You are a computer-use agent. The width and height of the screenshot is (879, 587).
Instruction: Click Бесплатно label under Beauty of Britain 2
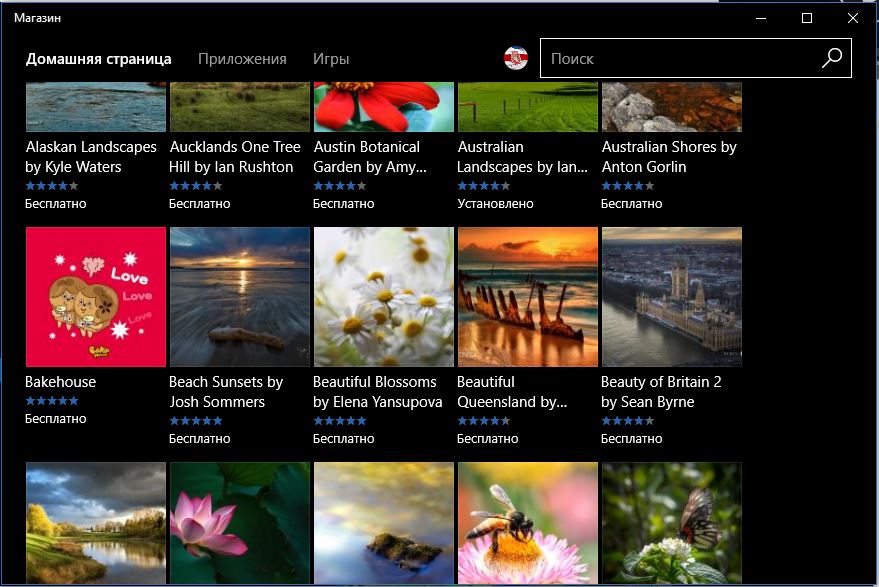click(632, 439)
